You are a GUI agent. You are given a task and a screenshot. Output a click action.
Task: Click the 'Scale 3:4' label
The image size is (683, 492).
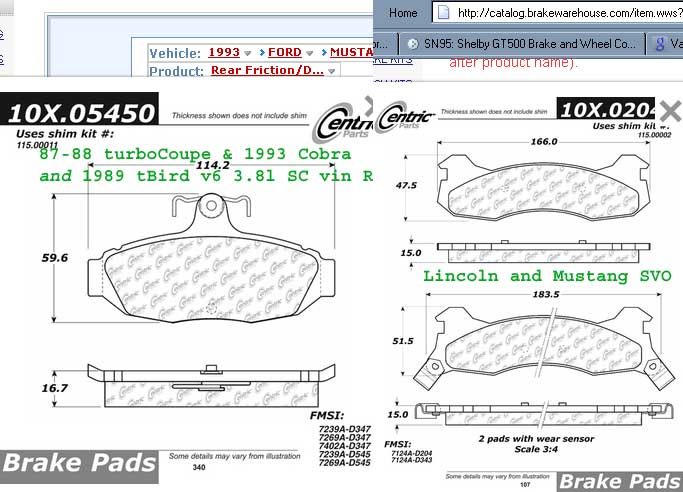pyautogui.click(x=536, y=449)
